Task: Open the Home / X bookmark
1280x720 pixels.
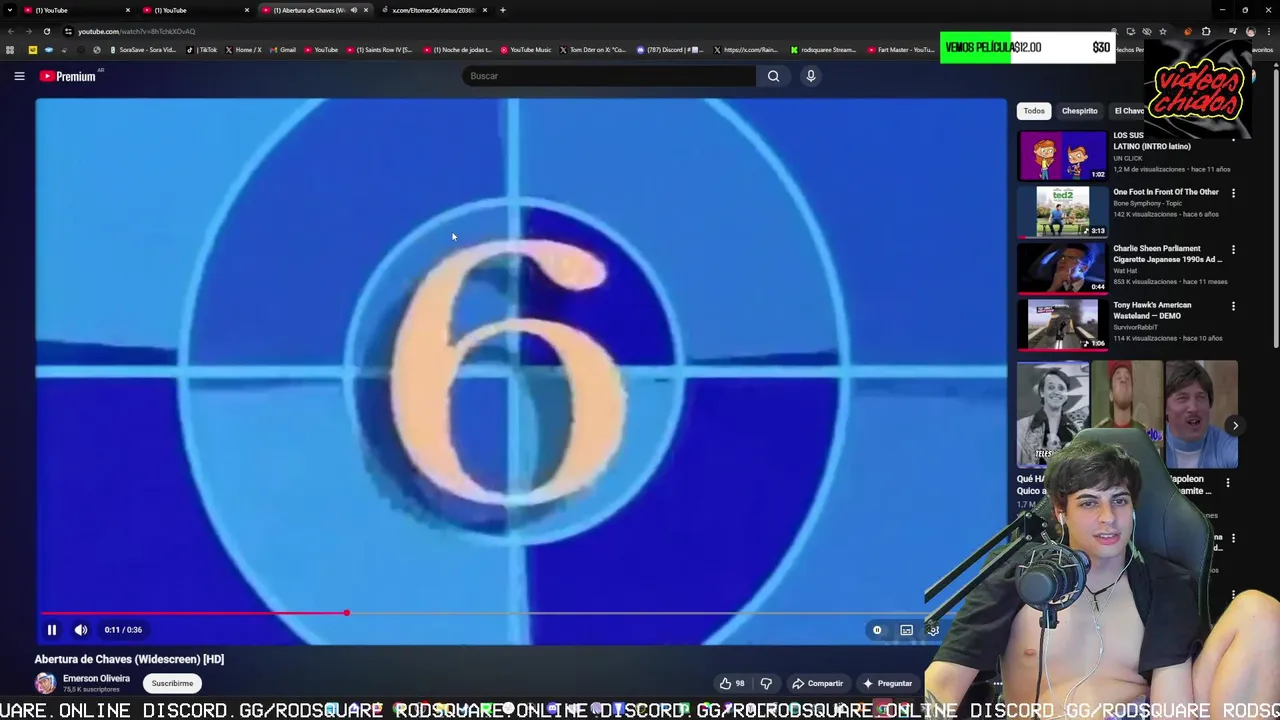Action: 244,50
